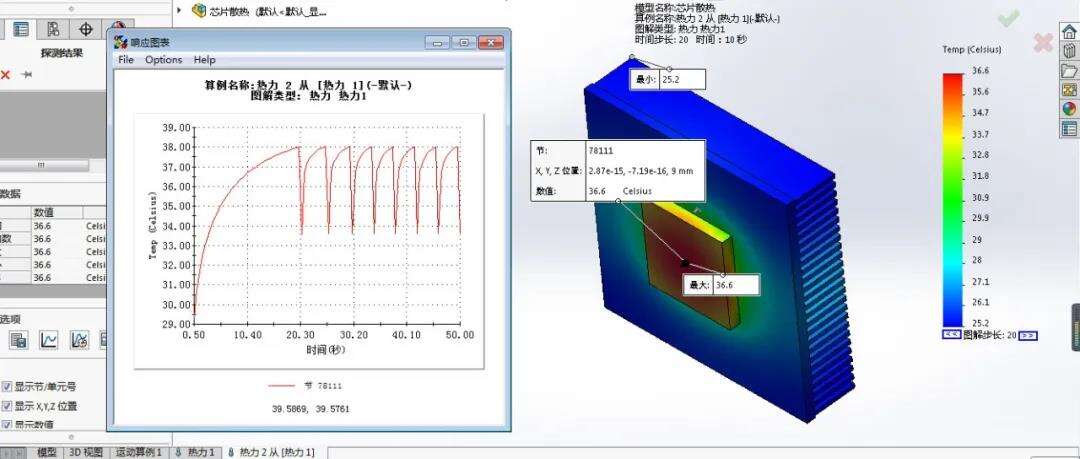Maximize the response chart window
The image size is (1080, 459).
coord(464,43)
